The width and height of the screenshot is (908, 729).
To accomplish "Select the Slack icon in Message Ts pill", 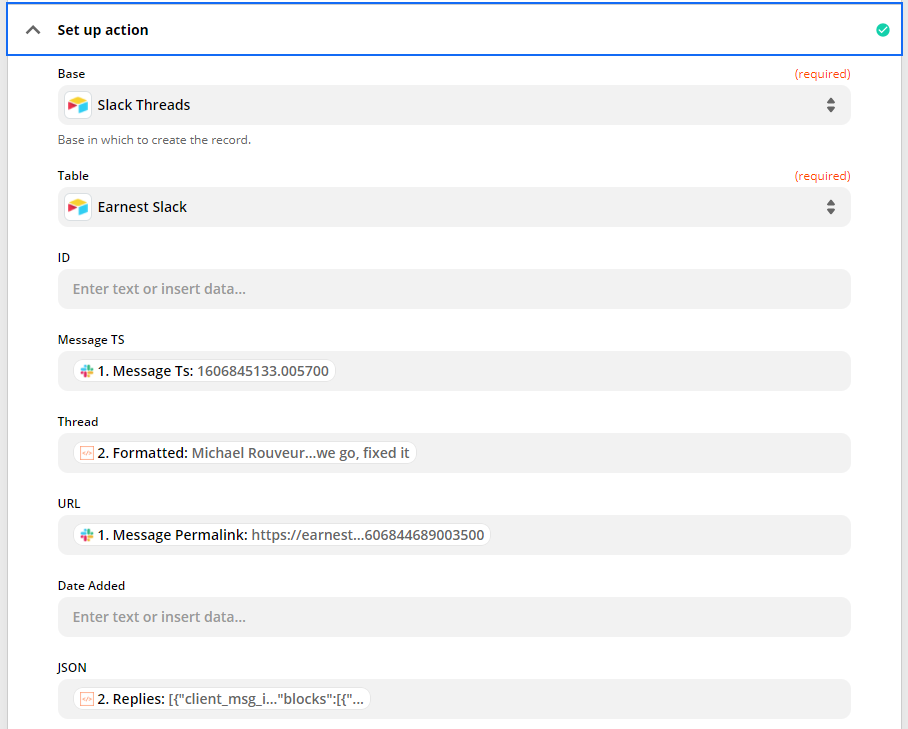I will [87, 371].
